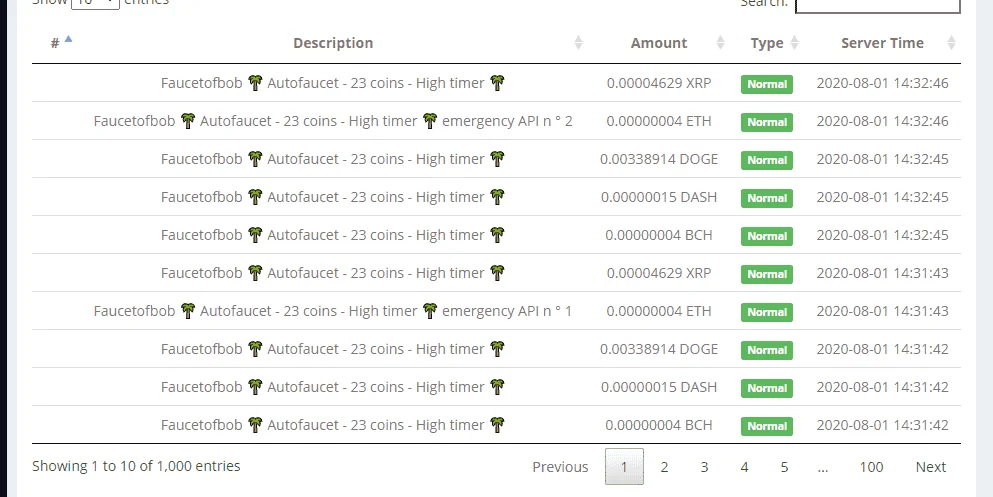Select page 1 in pagination
Screen dimensions: 993x497
(x=624, y=467)
